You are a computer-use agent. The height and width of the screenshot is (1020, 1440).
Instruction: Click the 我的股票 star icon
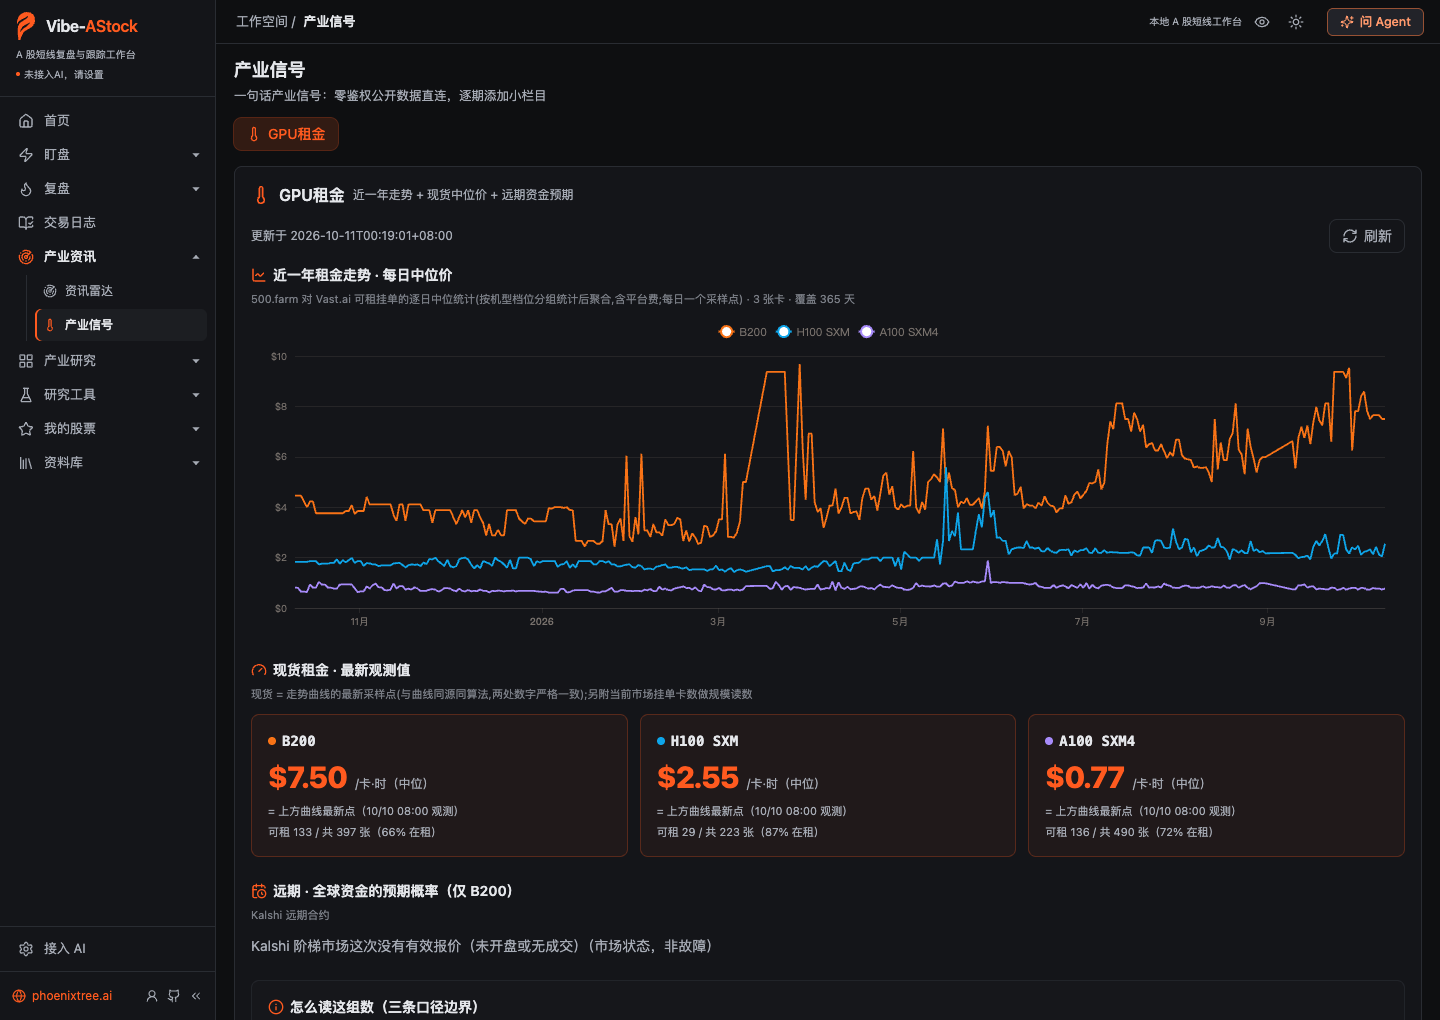[26, 429]
